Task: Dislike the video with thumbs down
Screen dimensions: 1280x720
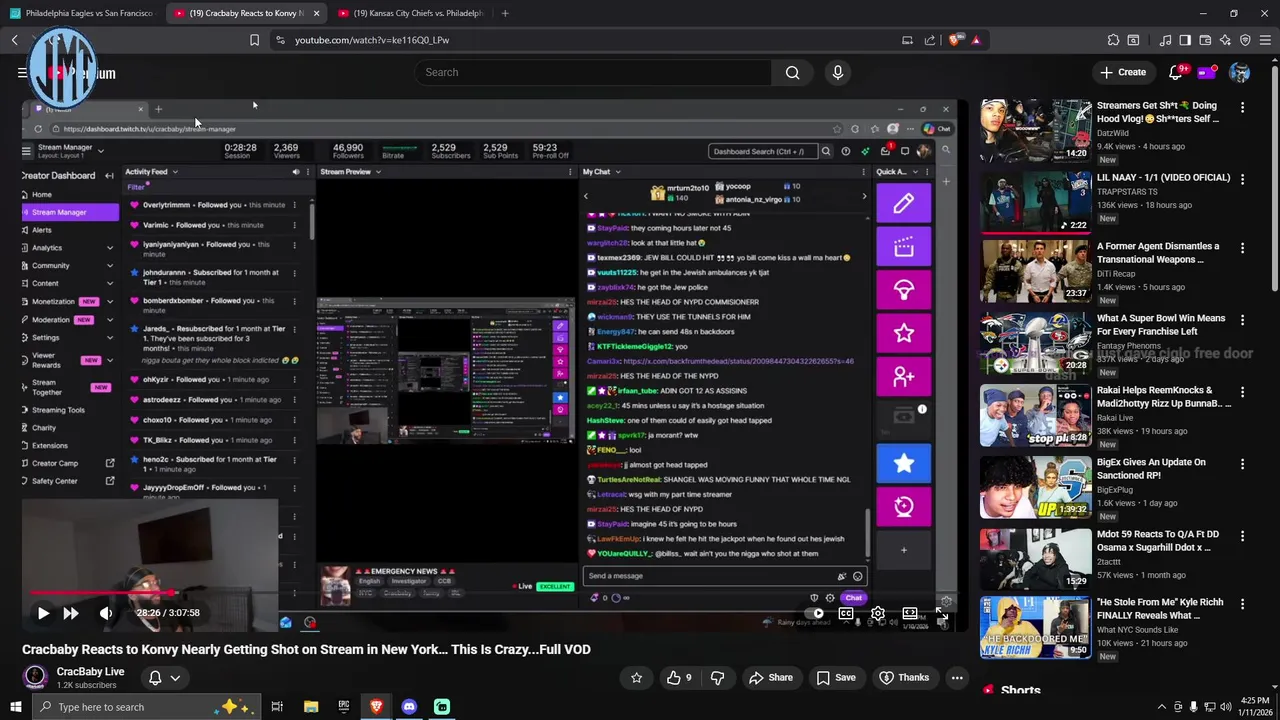Action: [718, 677]
